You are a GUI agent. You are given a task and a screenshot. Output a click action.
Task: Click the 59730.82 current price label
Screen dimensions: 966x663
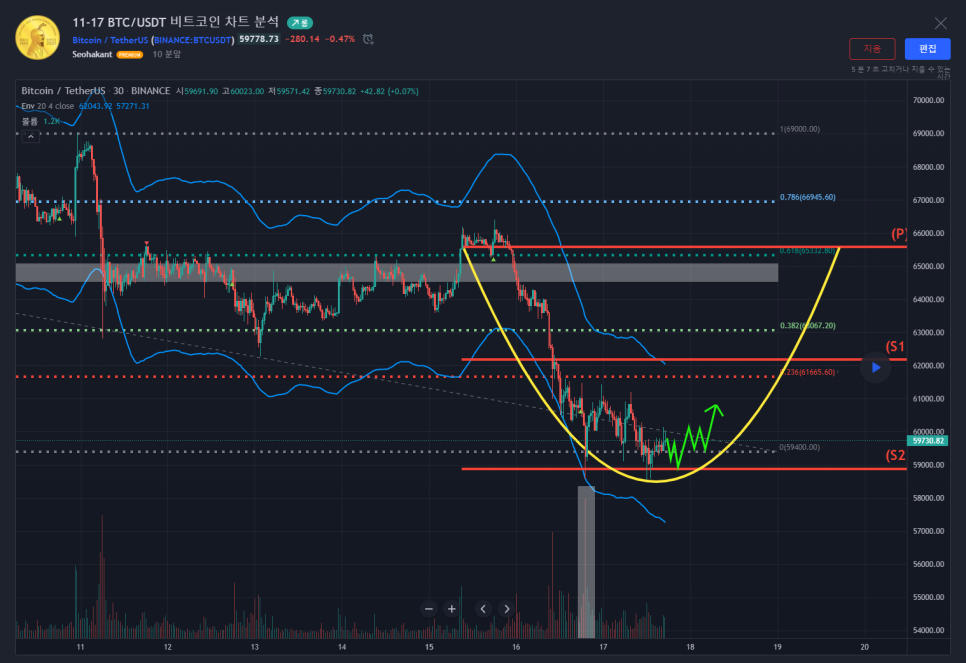click(x=928, y=440)
